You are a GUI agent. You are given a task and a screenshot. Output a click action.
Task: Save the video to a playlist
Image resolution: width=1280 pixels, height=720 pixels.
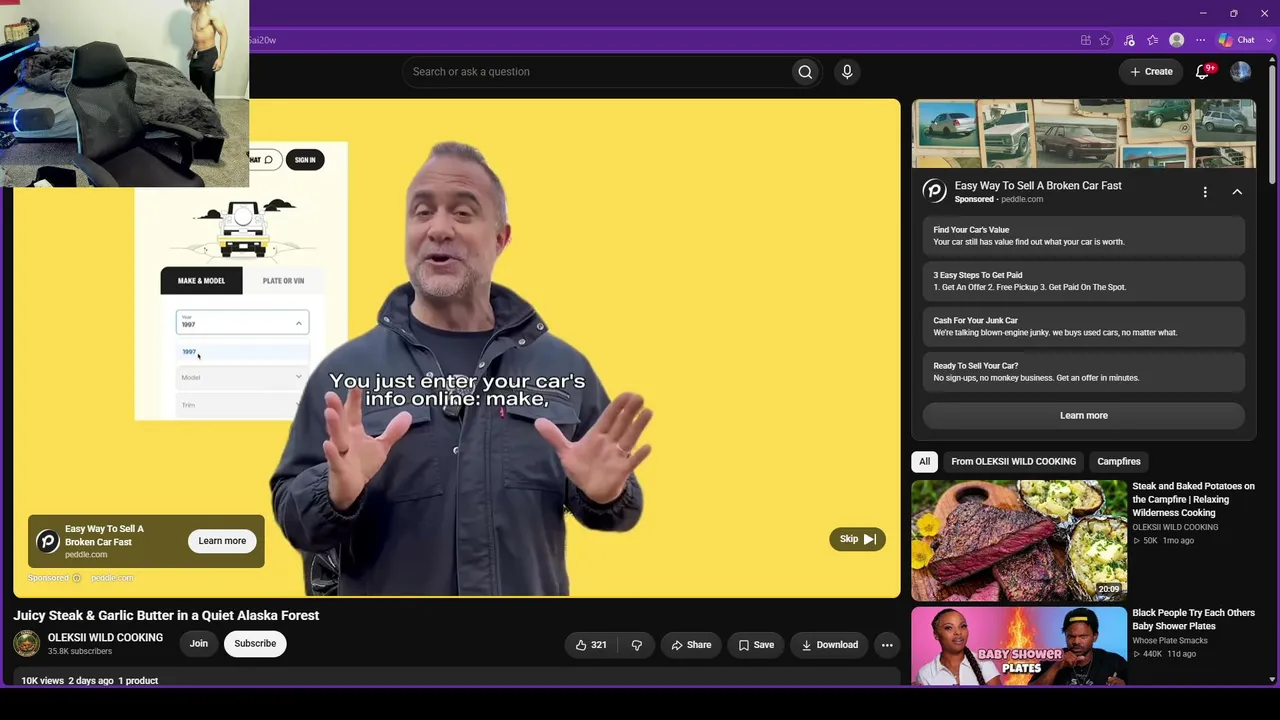click(x=756, y=645)
